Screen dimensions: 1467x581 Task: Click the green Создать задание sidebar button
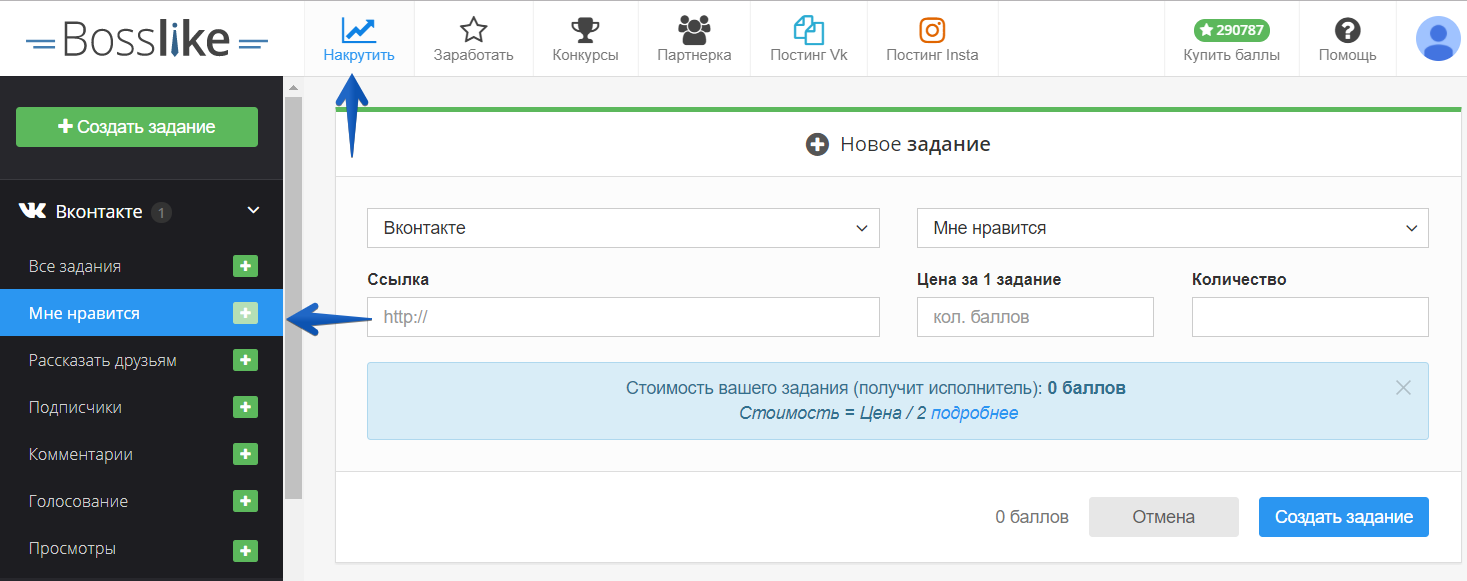pos(137,127)
